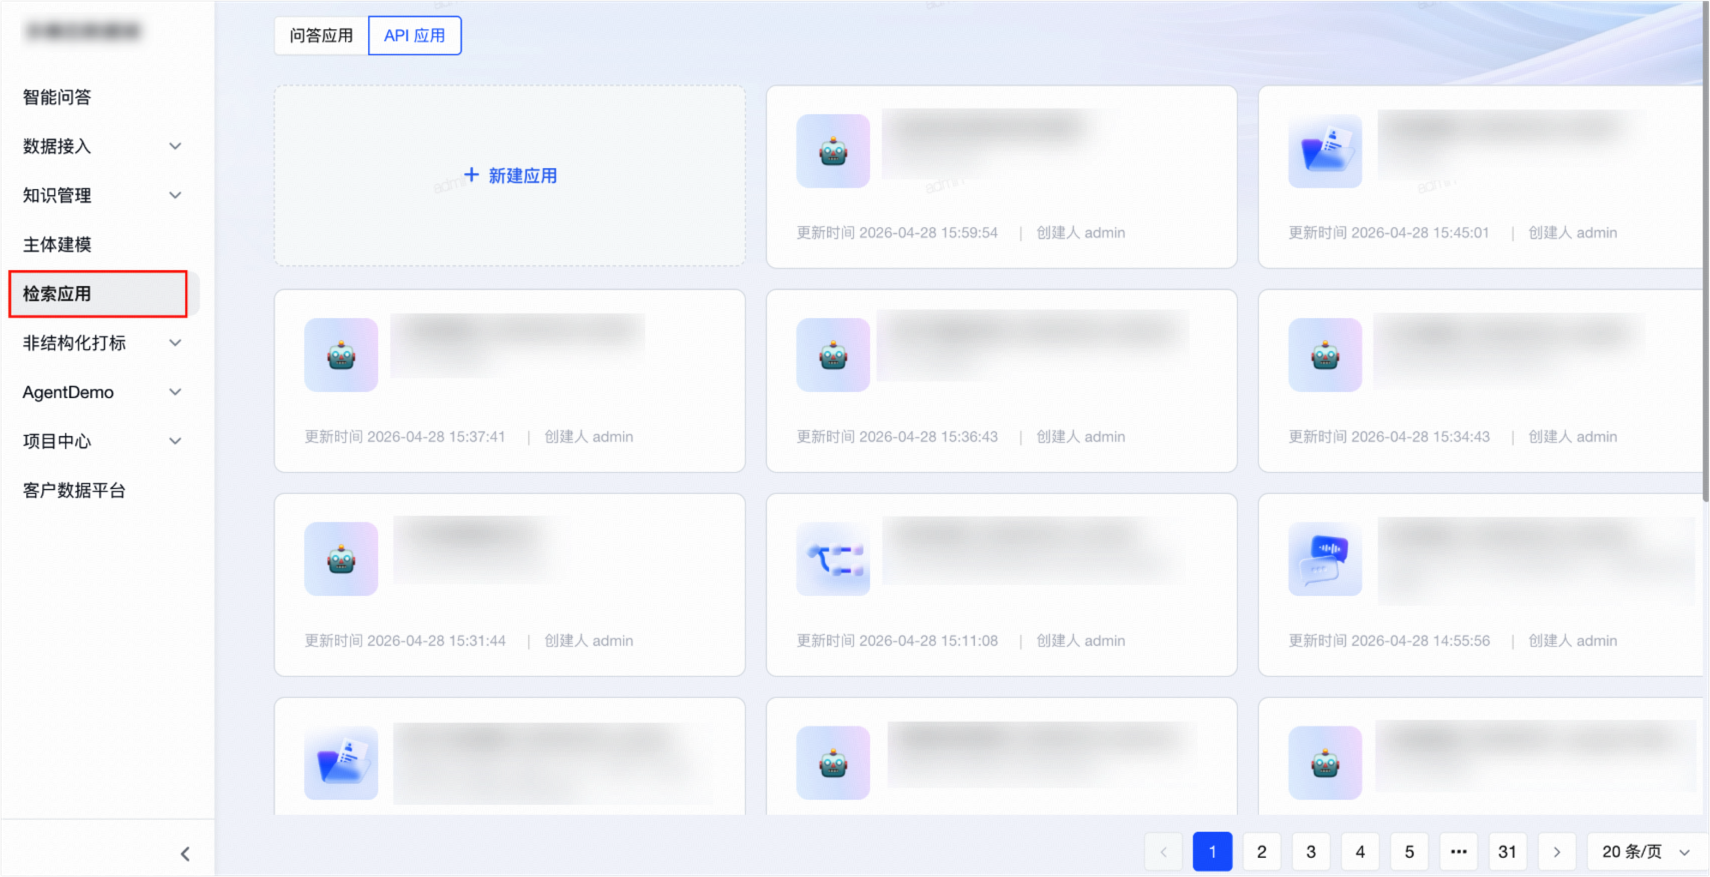Click 创建人 admin on the 15:59:54 card
1710x877 pixels.
1081,233
